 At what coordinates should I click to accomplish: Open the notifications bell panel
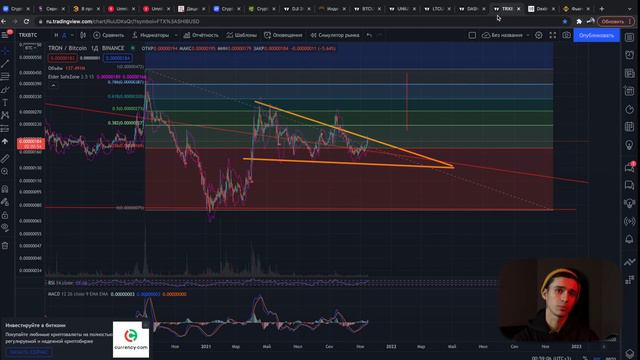(x=629, y=239)
